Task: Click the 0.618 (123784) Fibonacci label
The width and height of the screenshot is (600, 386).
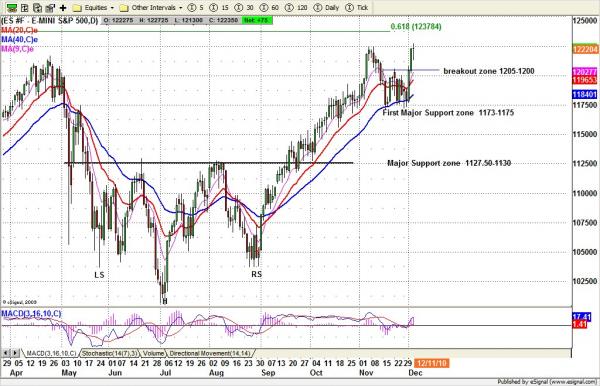Action: pos(416,26)
